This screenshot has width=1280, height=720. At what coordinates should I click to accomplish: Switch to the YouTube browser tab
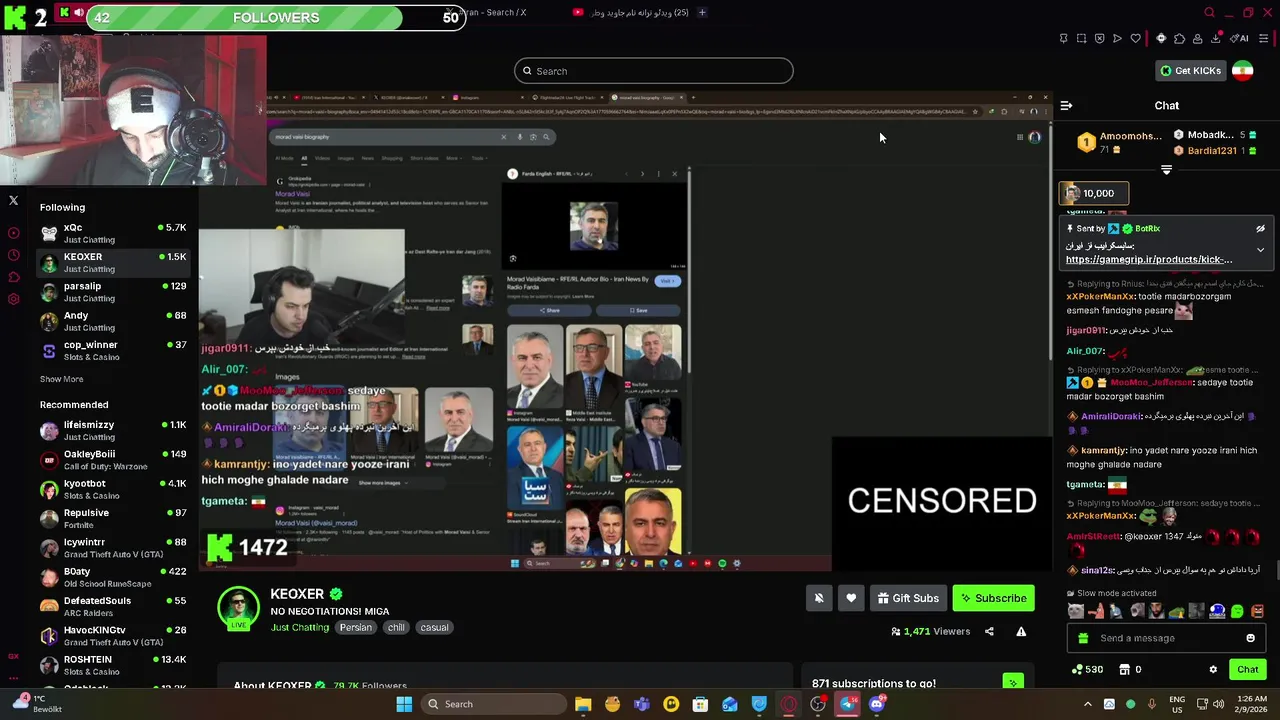click(x=630, y=12)
